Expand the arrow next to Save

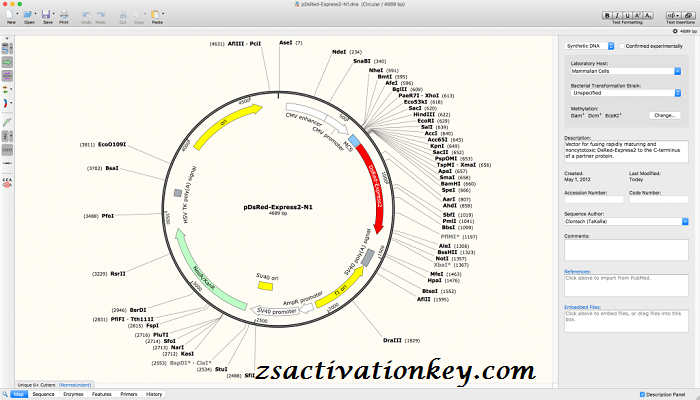(54, 14)
